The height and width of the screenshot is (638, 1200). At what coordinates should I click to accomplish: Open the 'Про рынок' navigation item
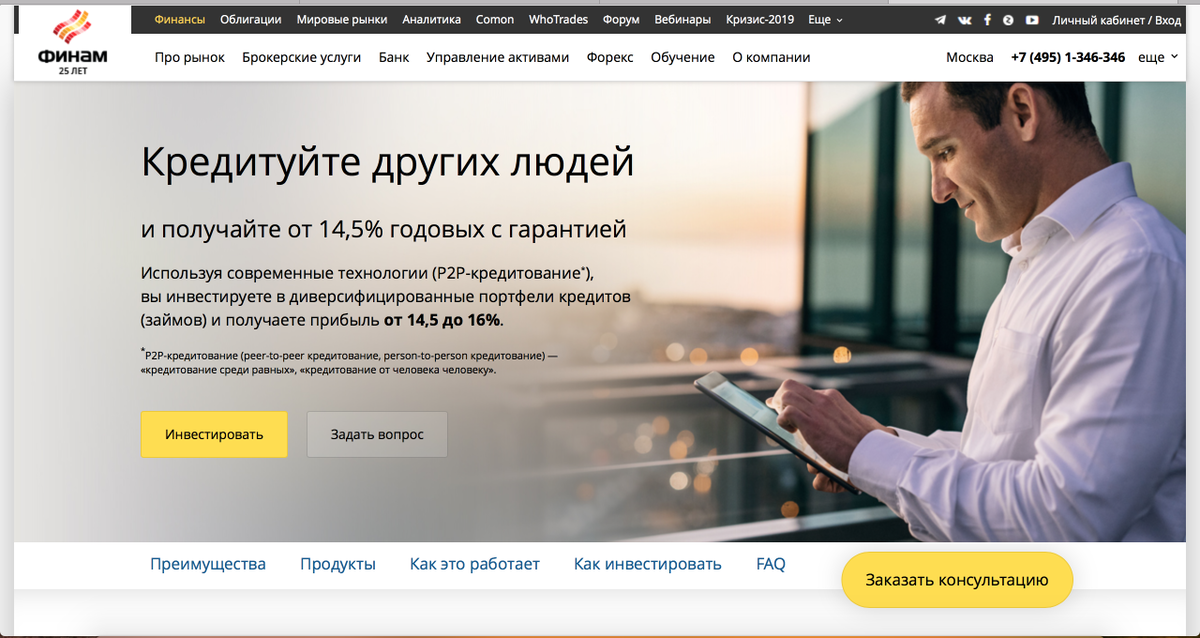click(190, 57)
